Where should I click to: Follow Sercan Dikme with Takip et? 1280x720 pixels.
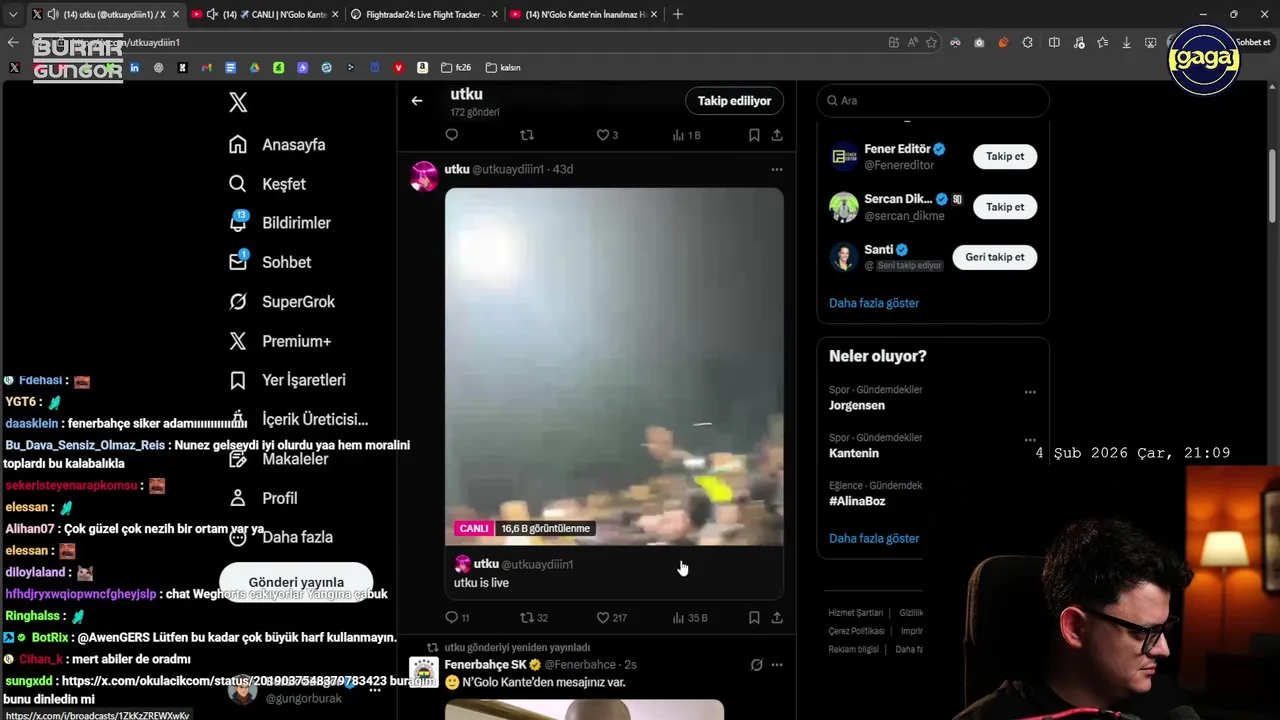pyautogui.click(x=1005, y=207)
